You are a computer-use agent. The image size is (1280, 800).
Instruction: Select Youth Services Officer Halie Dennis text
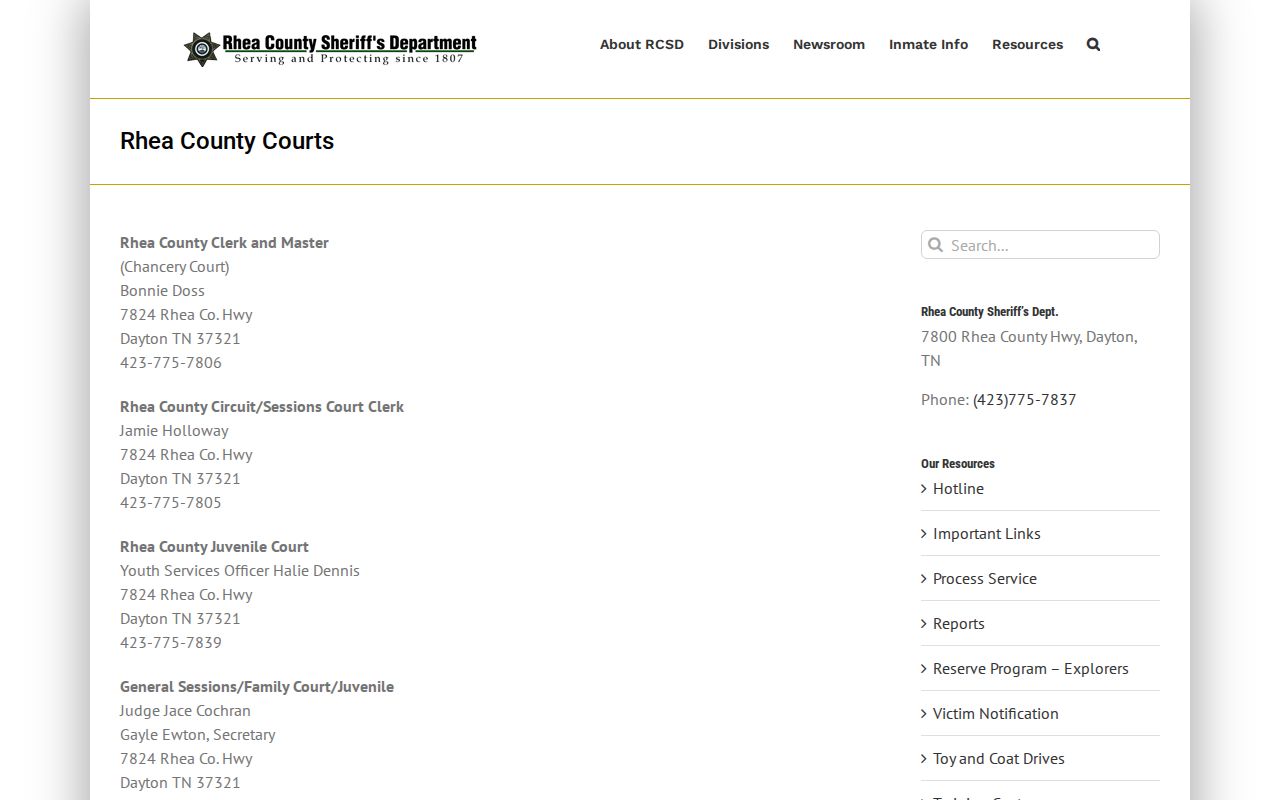tap(240, 570)
